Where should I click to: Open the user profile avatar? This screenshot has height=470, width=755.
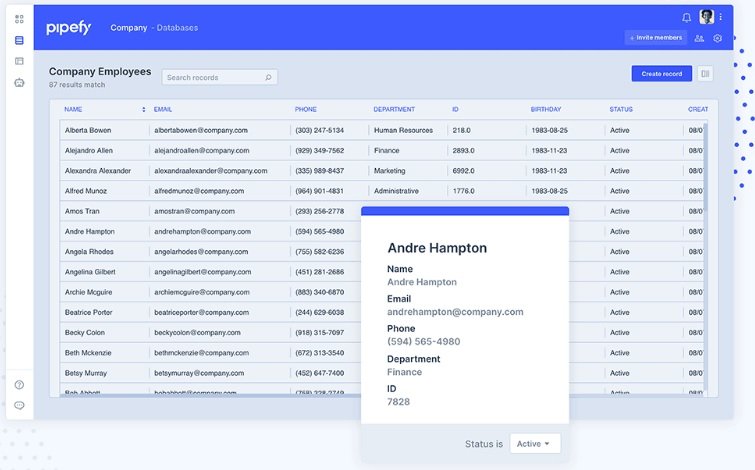[706, 17]
